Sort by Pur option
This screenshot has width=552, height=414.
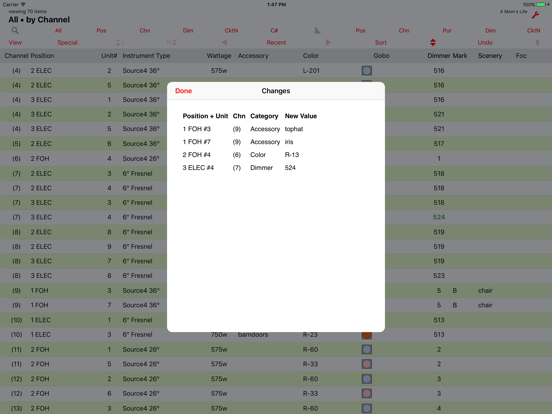point(447,31)
